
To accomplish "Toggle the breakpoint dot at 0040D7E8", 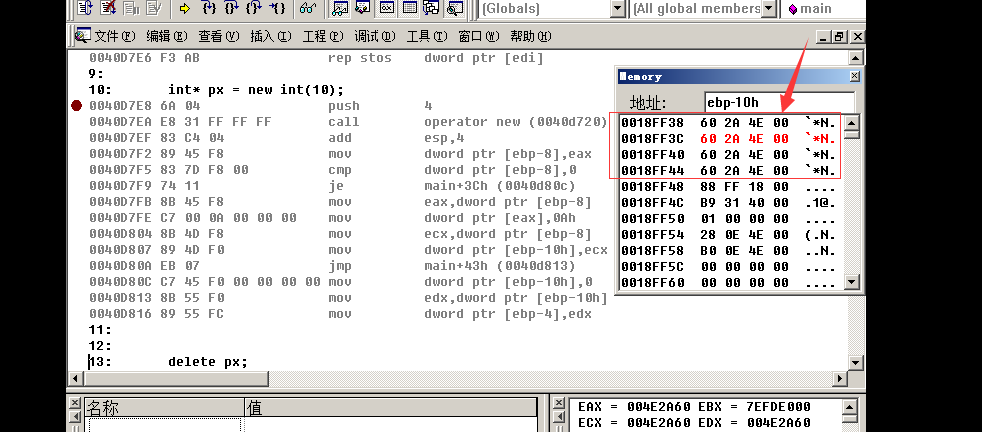I will point(76,106).
